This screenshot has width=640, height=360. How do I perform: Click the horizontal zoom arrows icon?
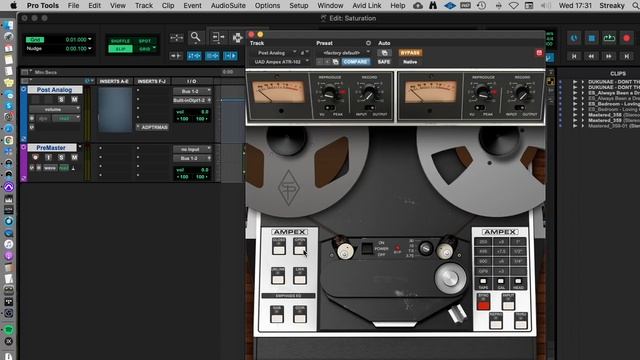click(176, 38)
